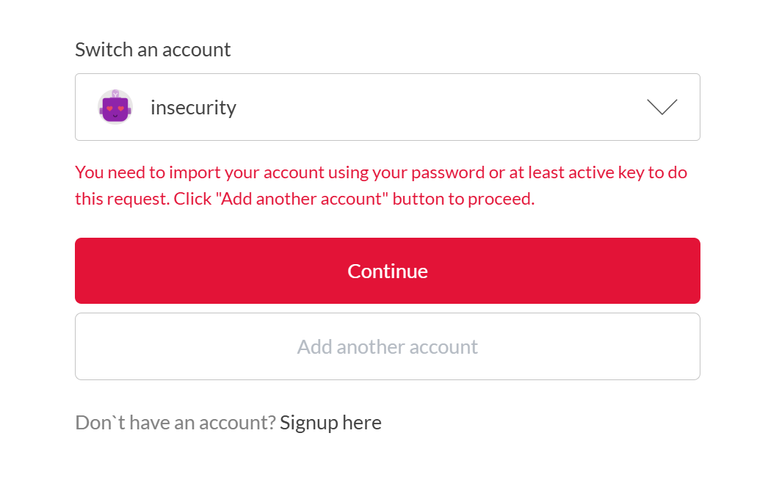Click the Add another account button

pos(387,346)
